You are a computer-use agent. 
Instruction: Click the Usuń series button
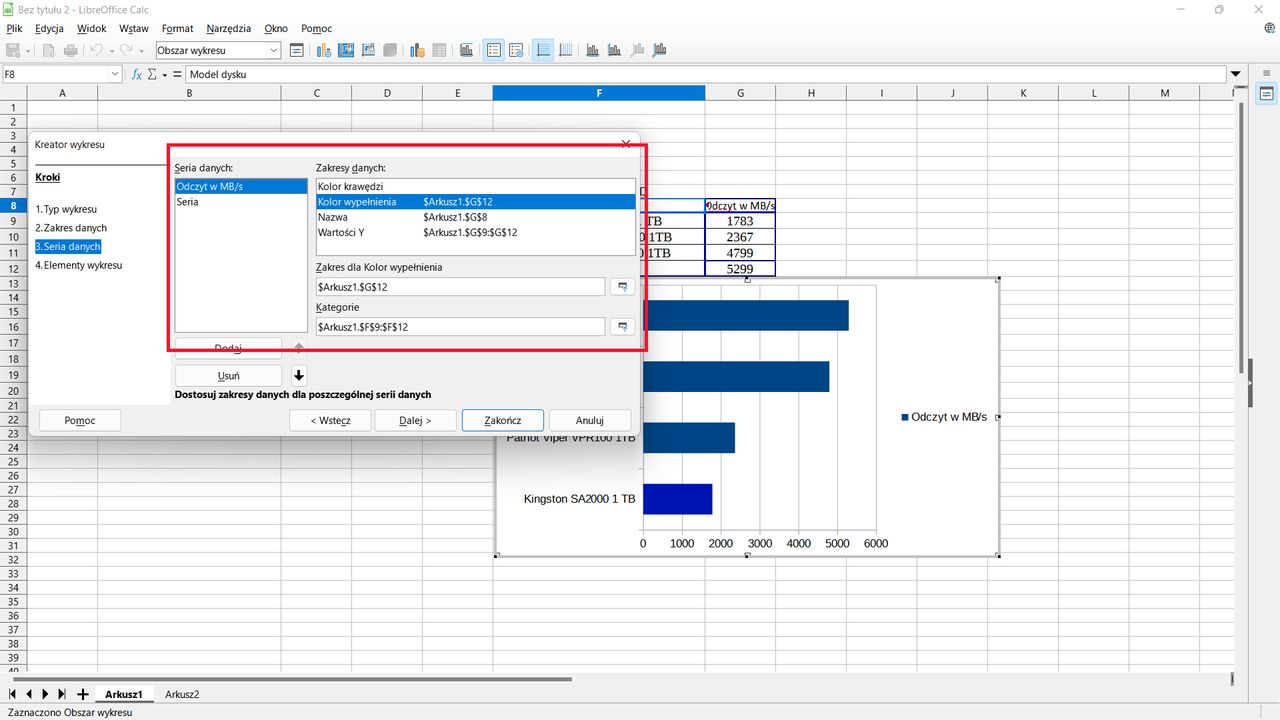pyautogui.click(x=228, y=376)
